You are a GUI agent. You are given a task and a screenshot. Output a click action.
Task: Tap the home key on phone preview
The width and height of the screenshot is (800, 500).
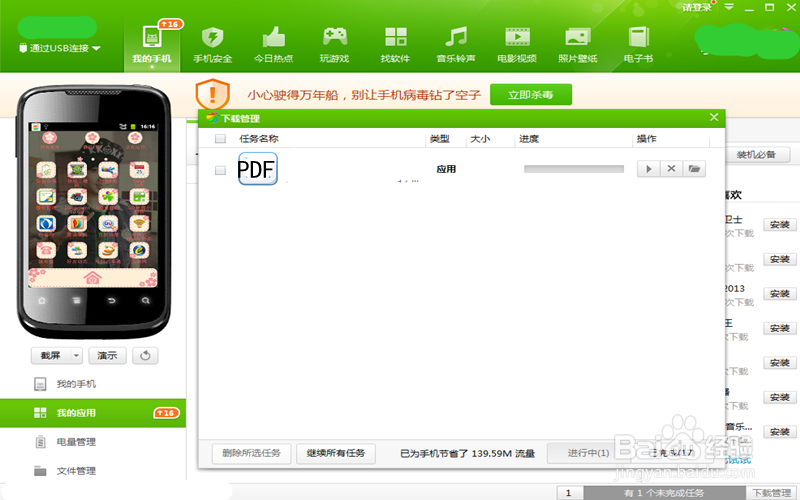42,301
